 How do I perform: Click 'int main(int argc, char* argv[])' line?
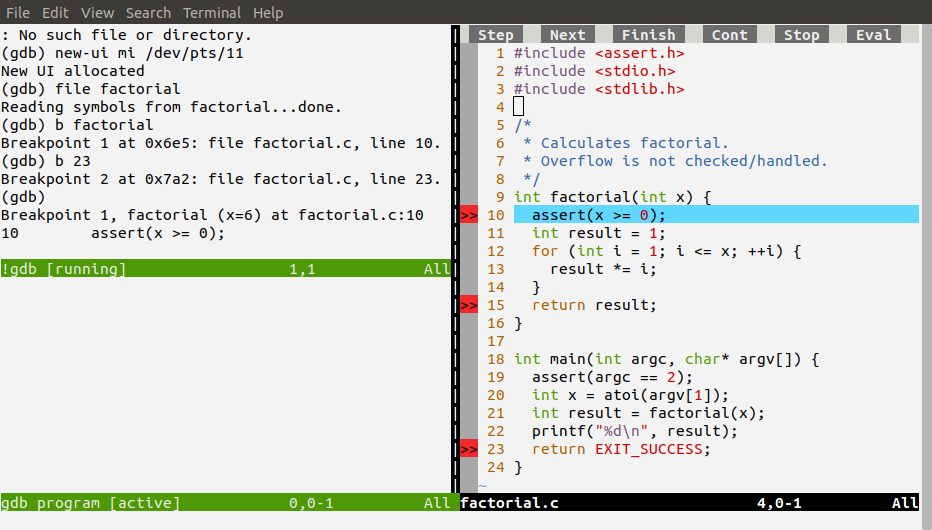[x=666, y=359]
